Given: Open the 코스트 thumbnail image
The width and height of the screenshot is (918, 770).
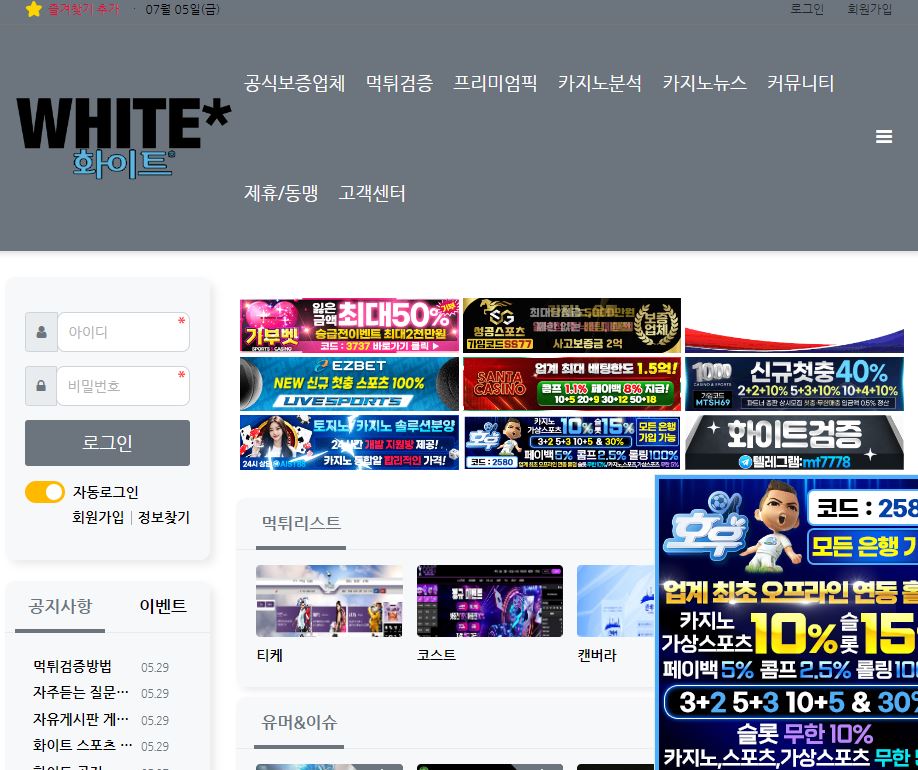Looking at the screenshot, I should pyautogui.click(x=490, y=601).
